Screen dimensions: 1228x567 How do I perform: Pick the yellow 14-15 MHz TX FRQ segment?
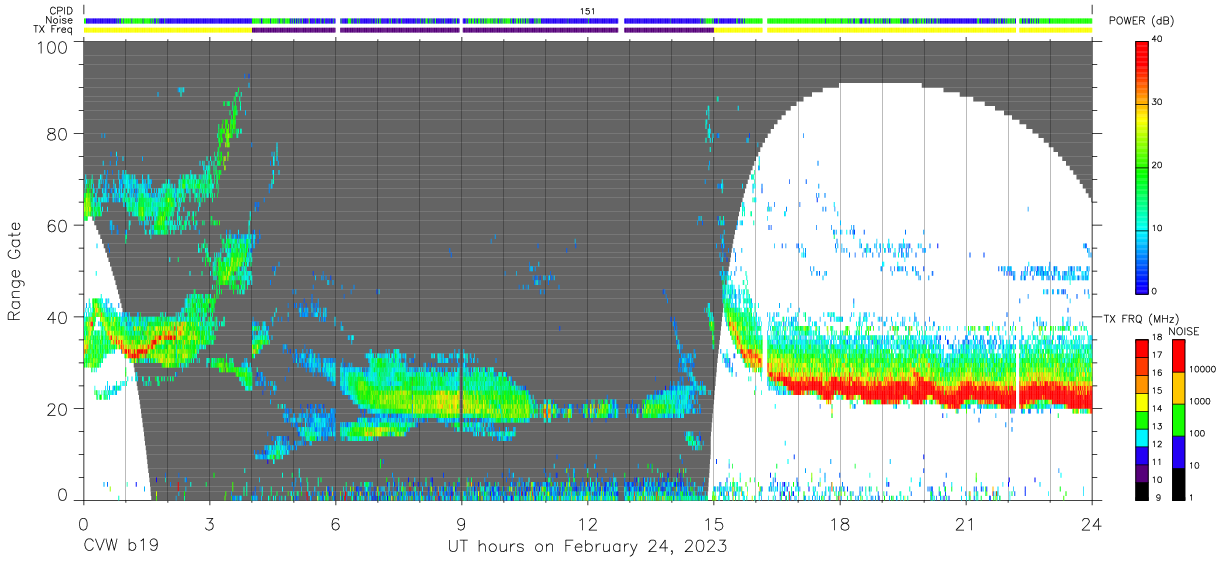[1140, 400]
